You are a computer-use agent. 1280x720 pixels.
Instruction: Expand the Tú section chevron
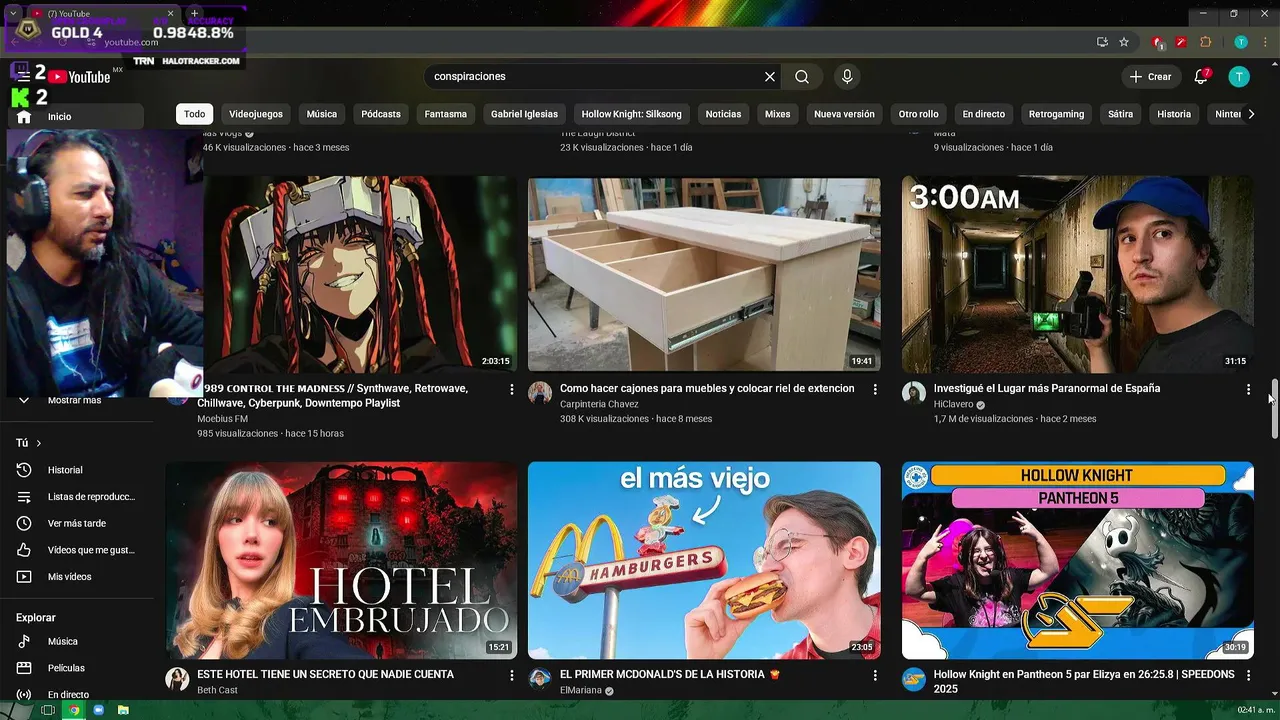coord(39,443)
